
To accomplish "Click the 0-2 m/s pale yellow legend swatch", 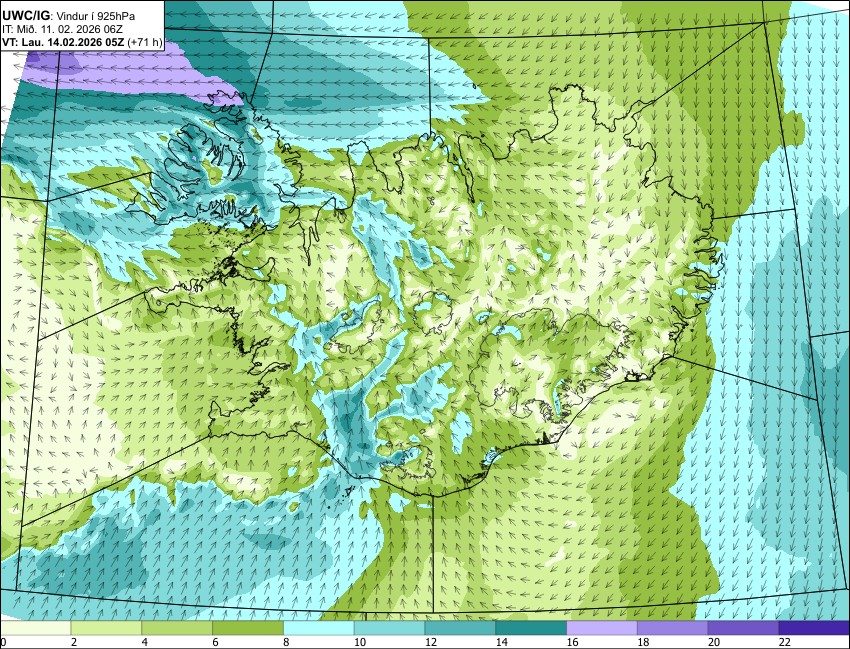I will tap(35, 628).
